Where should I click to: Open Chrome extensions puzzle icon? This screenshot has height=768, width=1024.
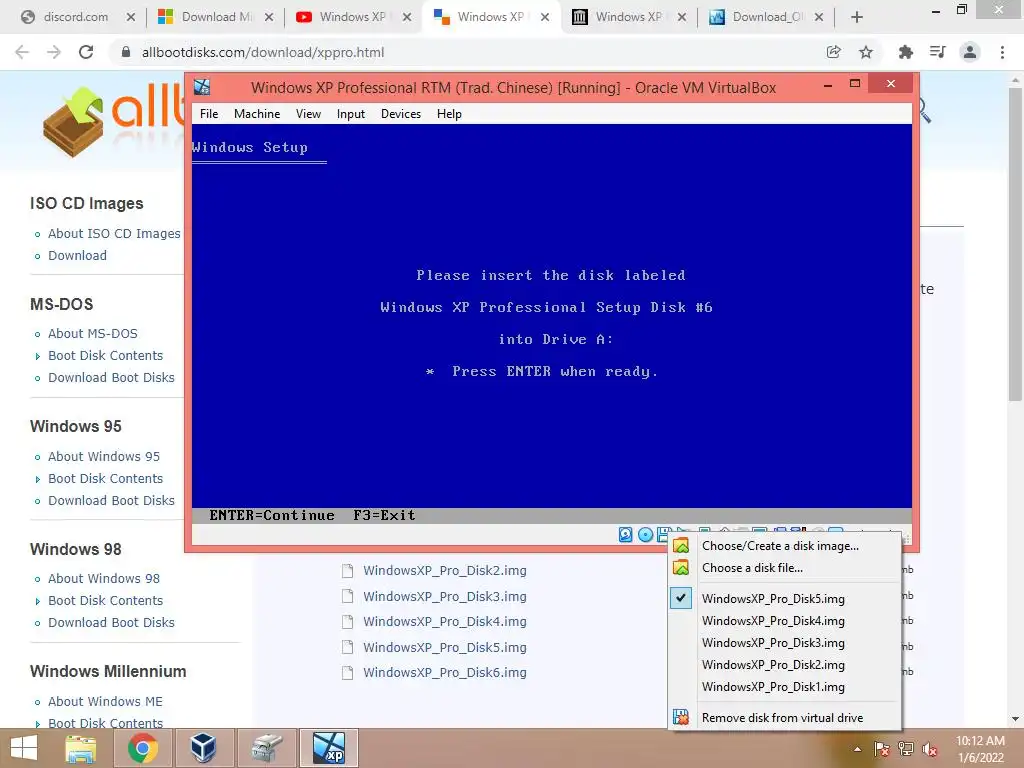tap(905, 52)
